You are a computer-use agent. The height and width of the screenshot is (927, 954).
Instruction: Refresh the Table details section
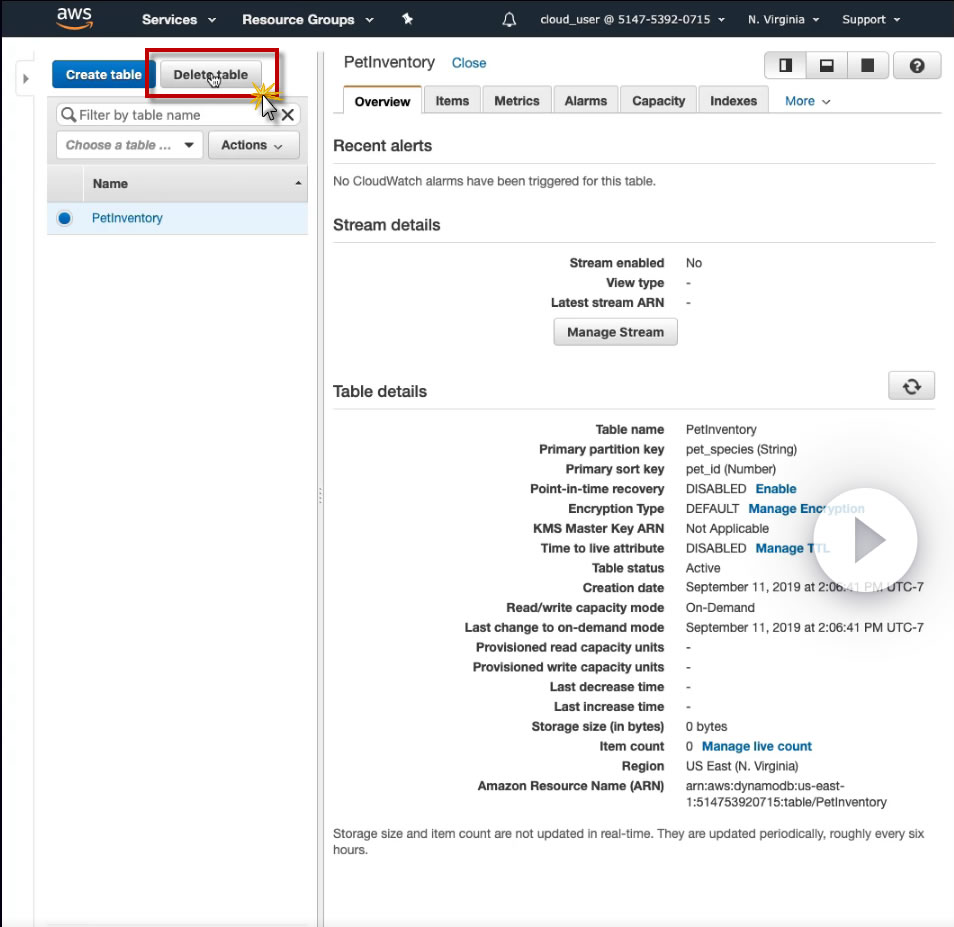click(x=911, y=386)
